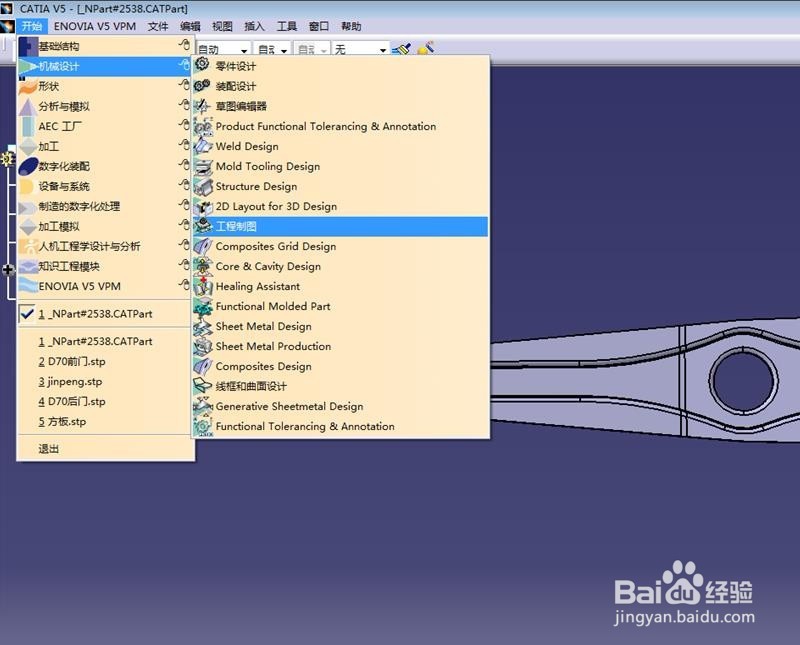Screen dimensions: 800x645
Task: Expand the 加工 submenu
Action: (184, 145)
